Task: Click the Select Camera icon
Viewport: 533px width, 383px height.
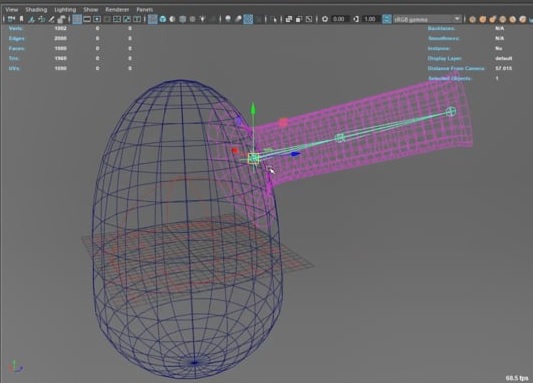Action: pos(11,19)
